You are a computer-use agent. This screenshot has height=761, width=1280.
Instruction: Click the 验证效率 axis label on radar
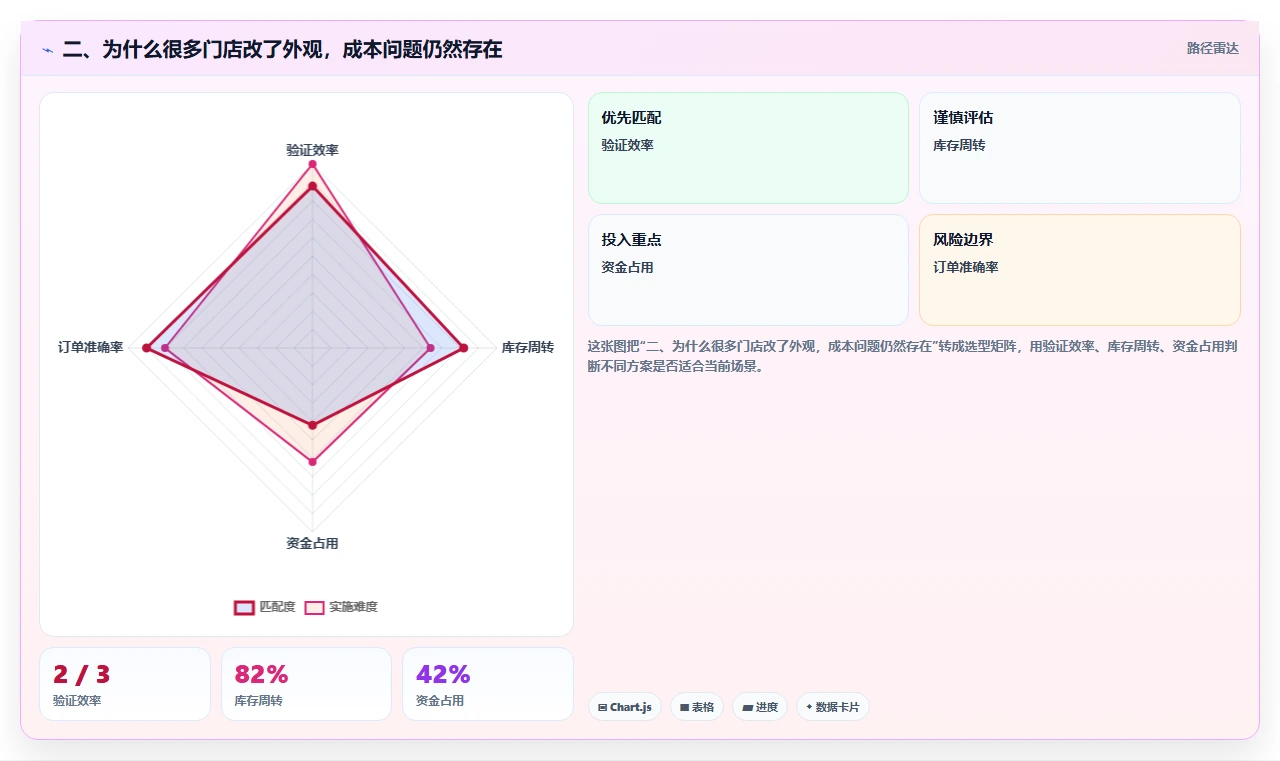(x=312, y=150)
